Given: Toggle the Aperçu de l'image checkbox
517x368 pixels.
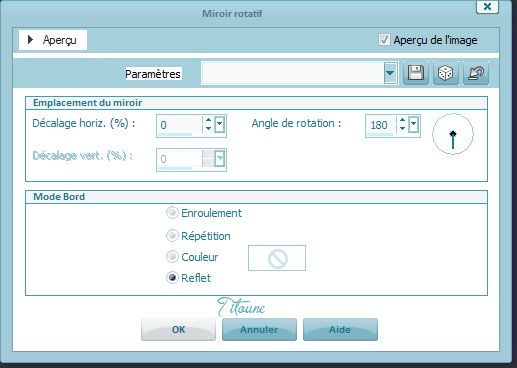Looking at the screenshot, I should 384,40.
